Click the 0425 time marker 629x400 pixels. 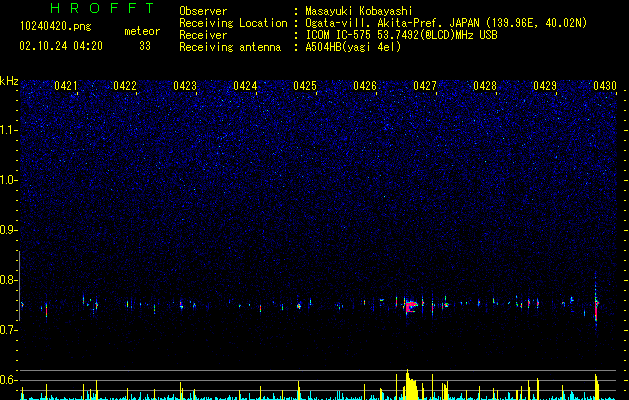(305, 86)
